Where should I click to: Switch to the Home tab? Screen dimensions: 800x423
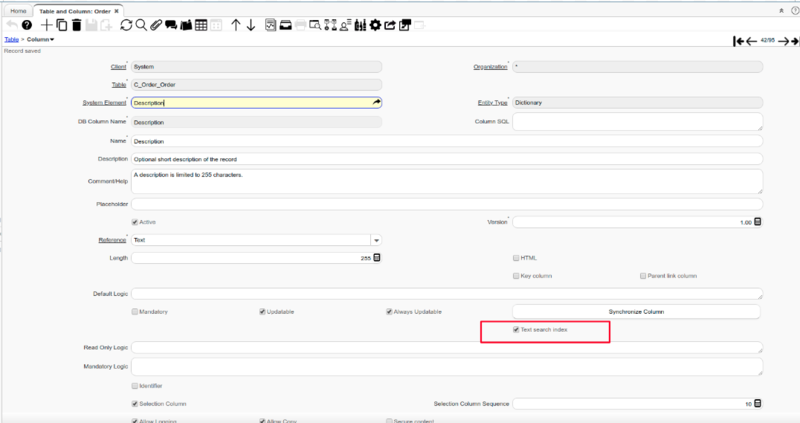click(18, 9)
